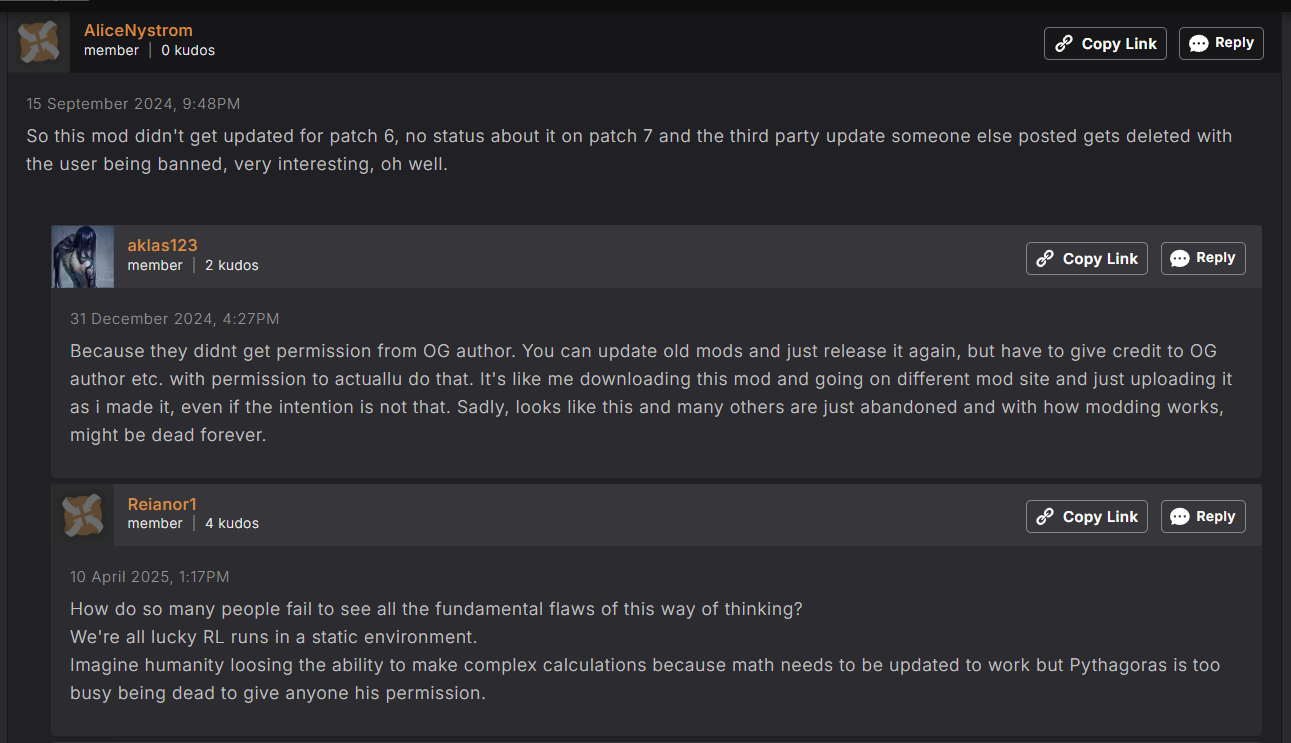
Task: Click the chain-link icon on aklas123's comment
Action: click(x=1045, y=259)
